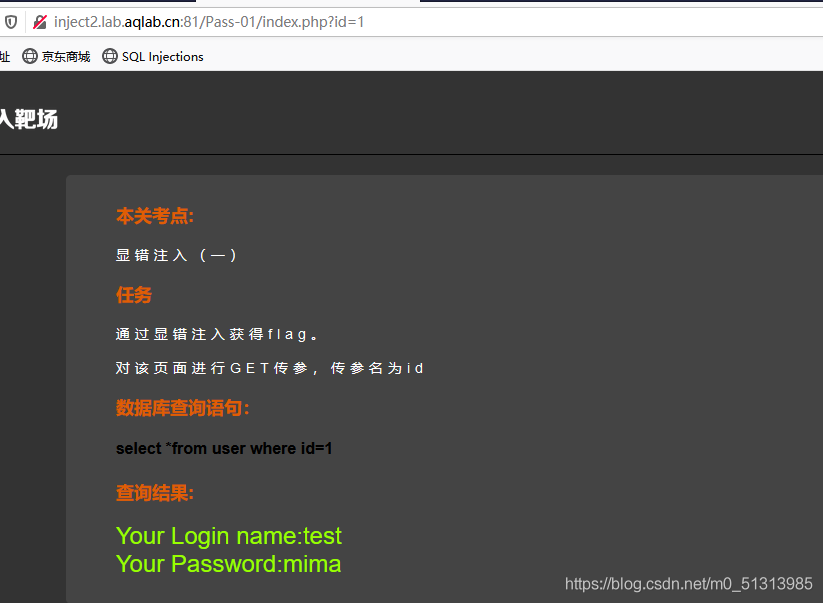Click the Your Login name:test result

229,536
